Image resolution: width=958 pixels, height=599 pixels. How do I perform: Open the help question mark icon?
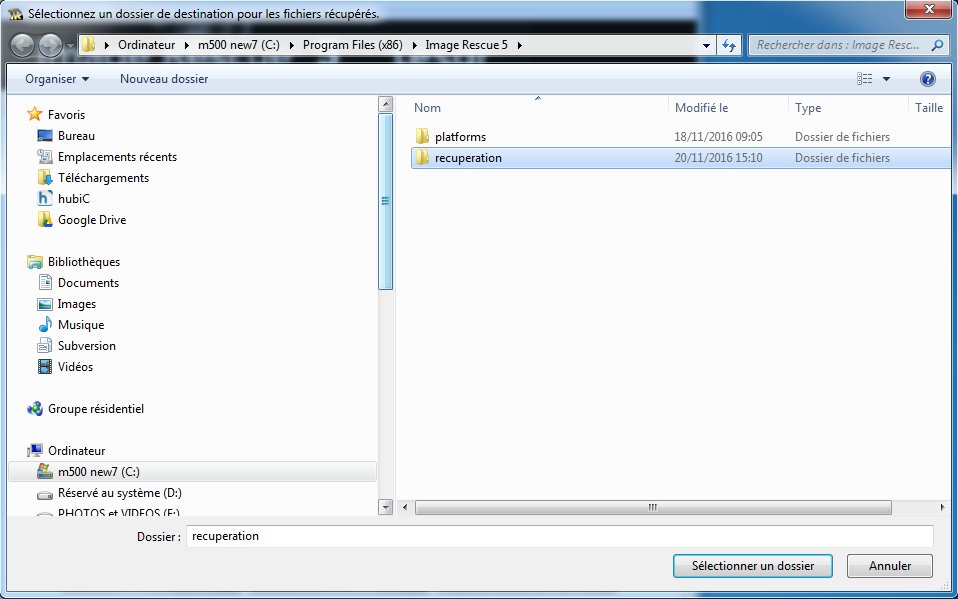tap(927, 79)
